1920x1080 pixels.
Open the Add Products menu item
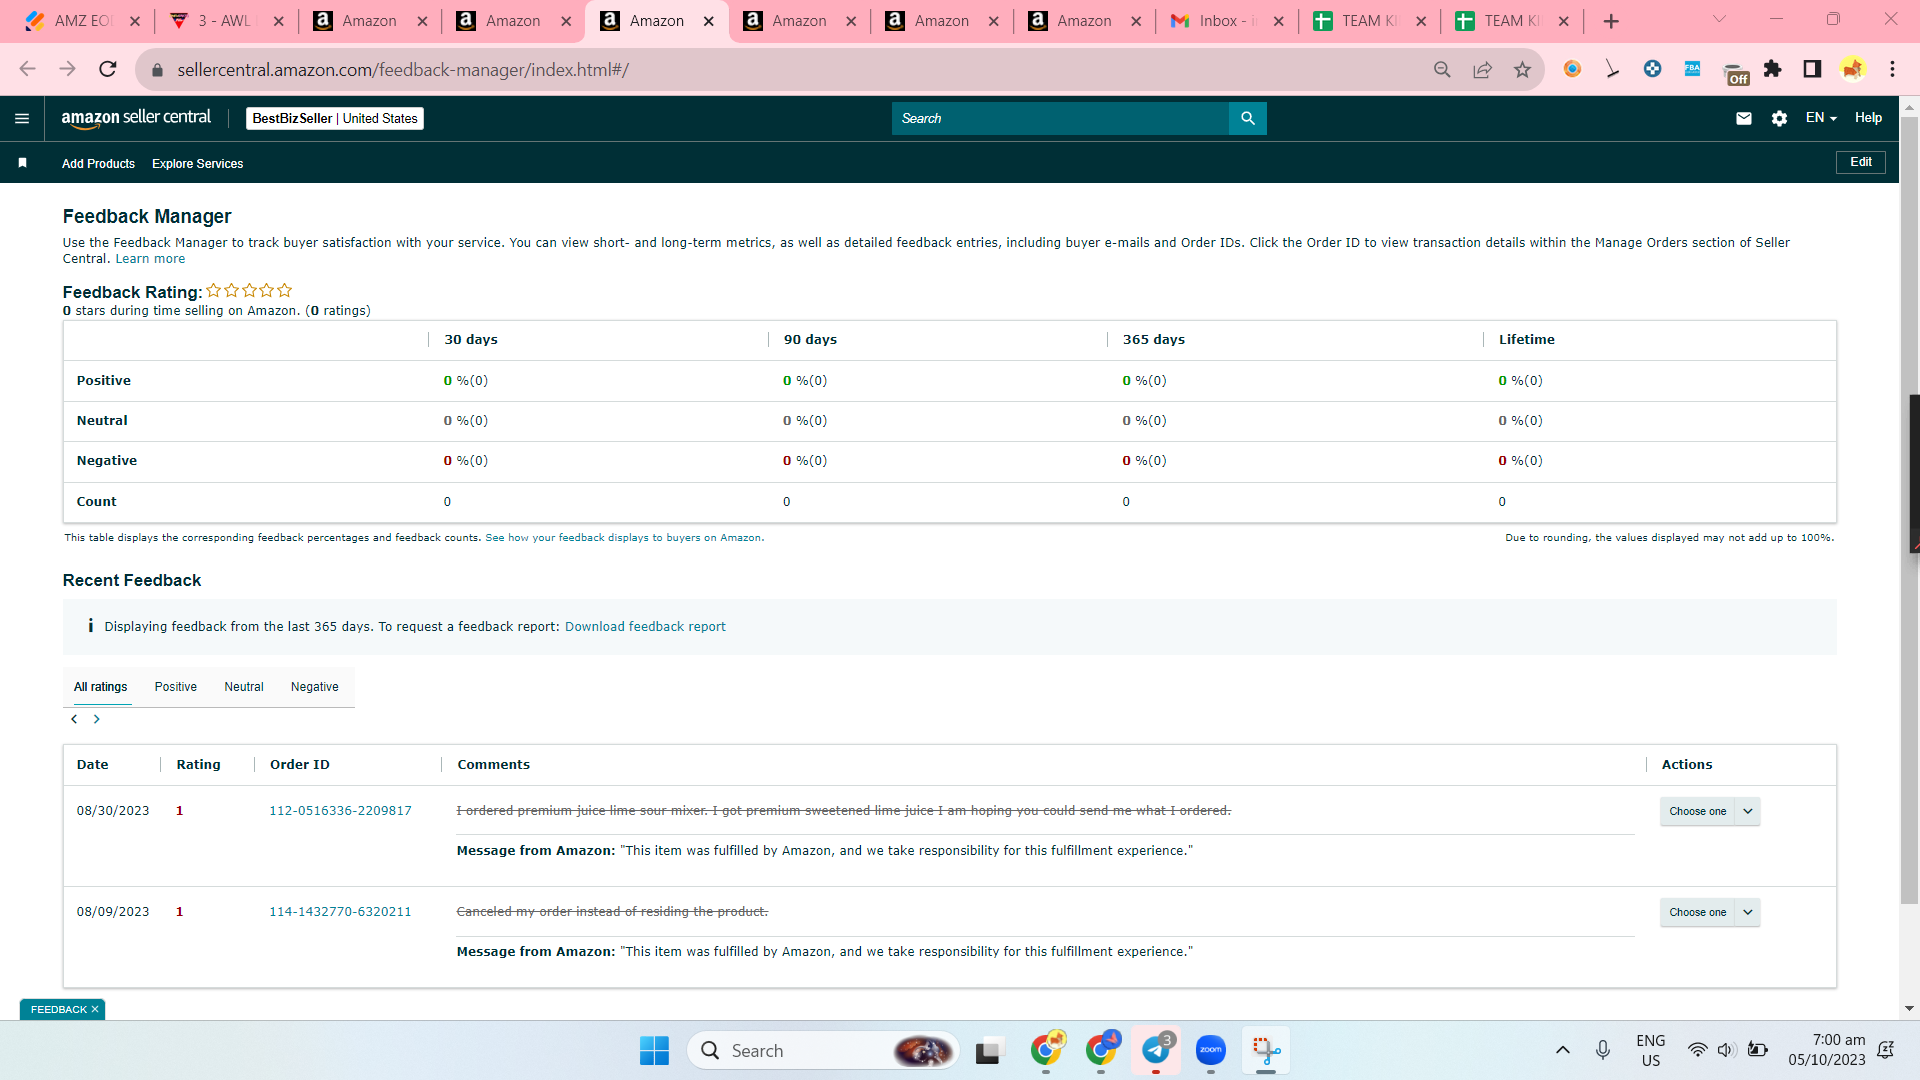98,164
